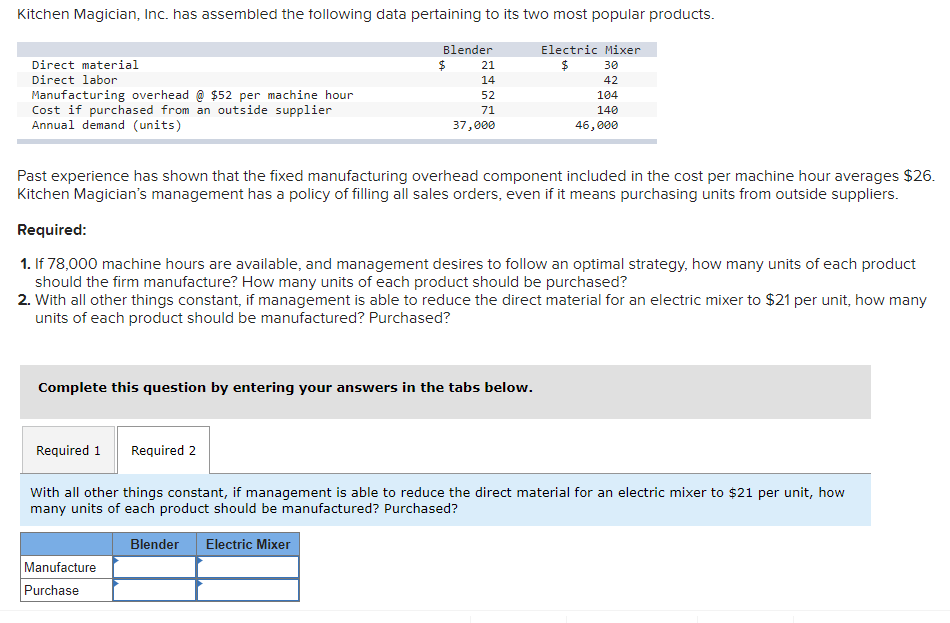Click the Blender header in answer table
950x623 pixels.
[154, 544]
